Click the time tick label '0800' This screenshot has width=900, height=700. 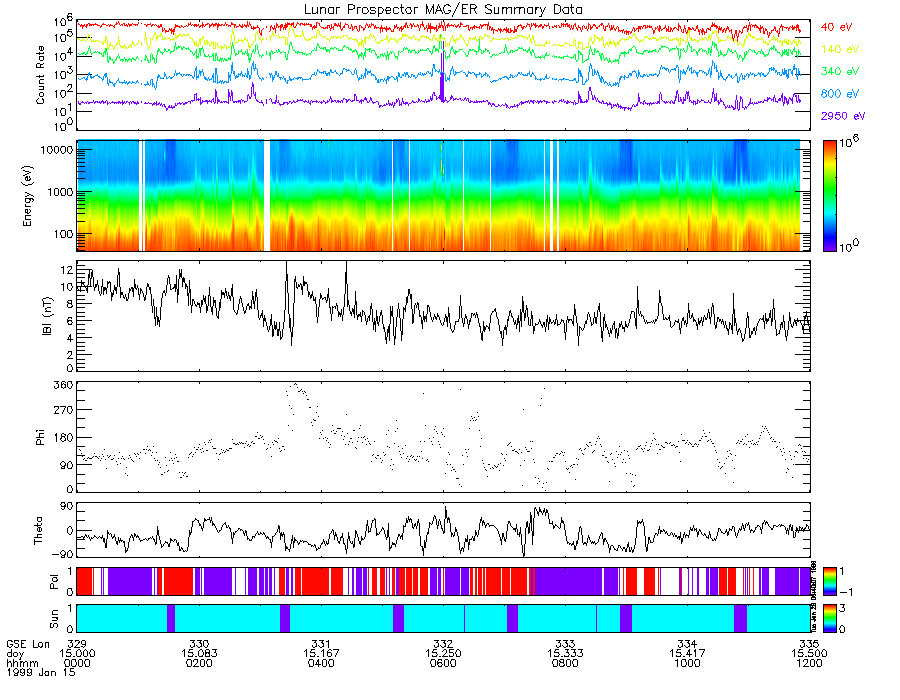click(565, 663)
